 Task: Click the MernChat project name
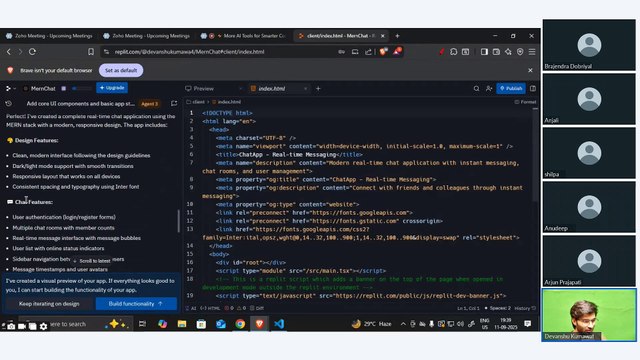[x=43, y=89]
